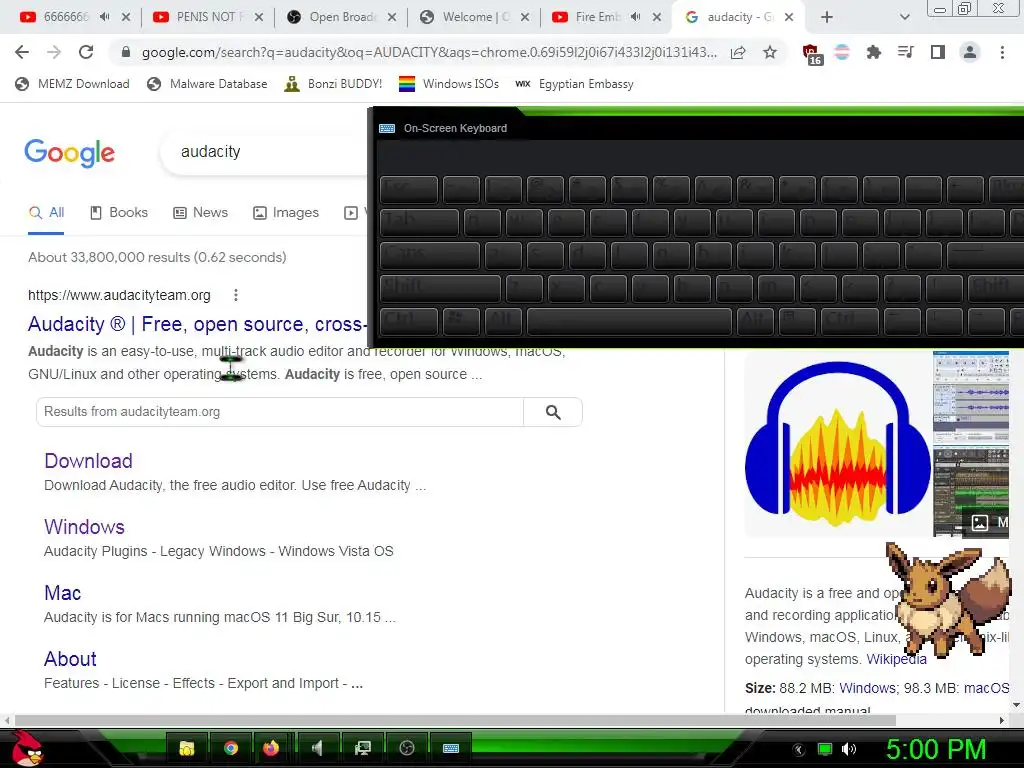The width and height of the screenshot is (1024, 768).
Task: Open the MEMZ Download bookmark
Action: click(72, 84)
